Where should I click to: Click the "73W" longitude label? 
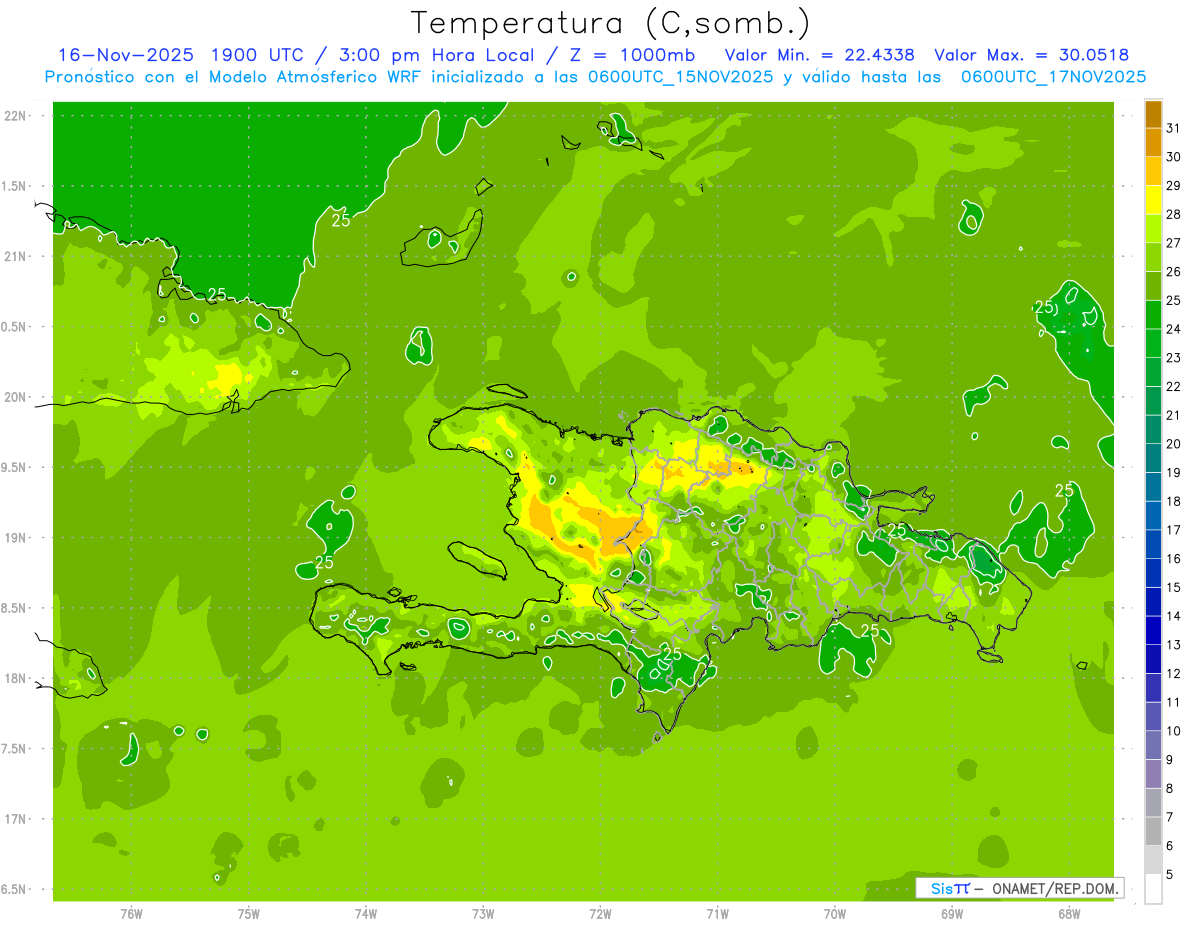tap(483, 914)
